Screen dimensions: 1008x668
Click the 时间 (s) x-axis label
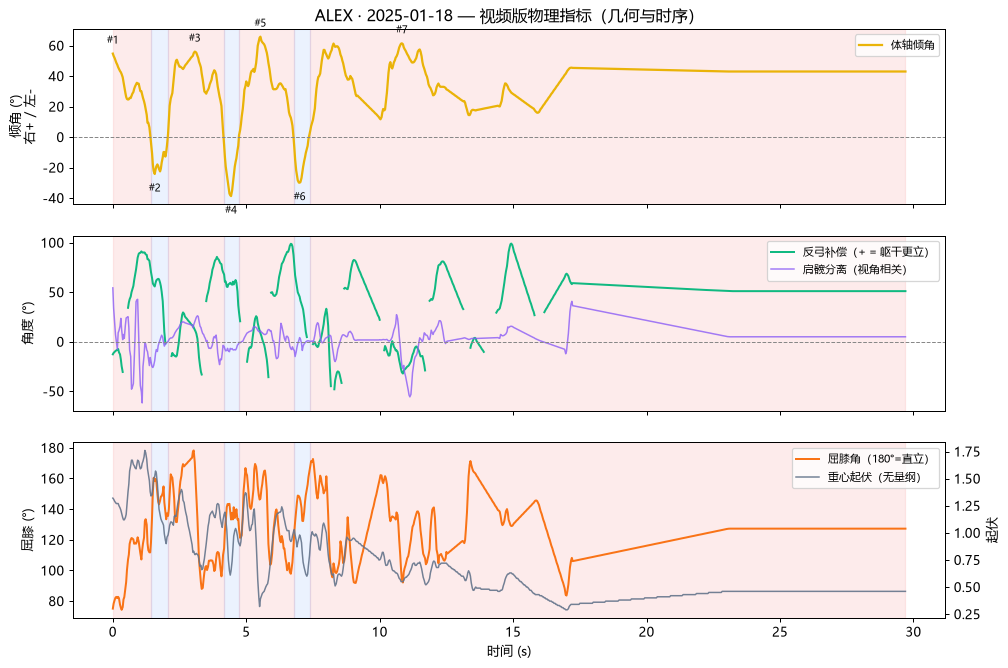coord(509,651)
